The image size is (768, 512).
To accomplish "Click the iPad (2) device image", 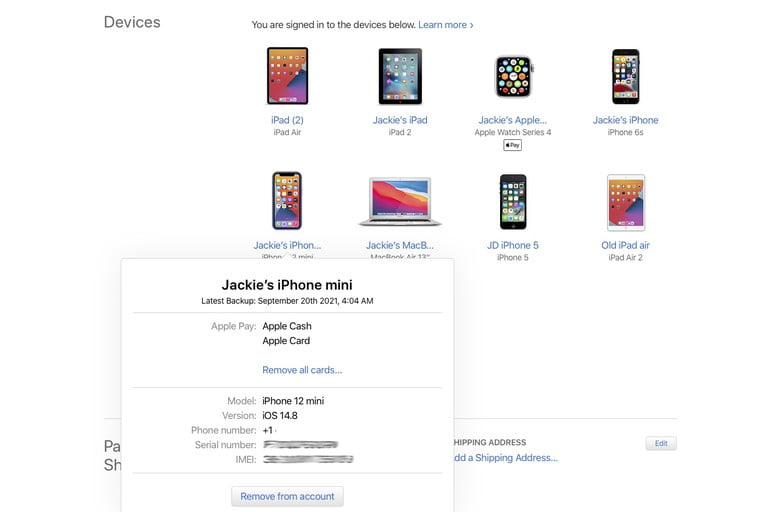I will 287,76.
